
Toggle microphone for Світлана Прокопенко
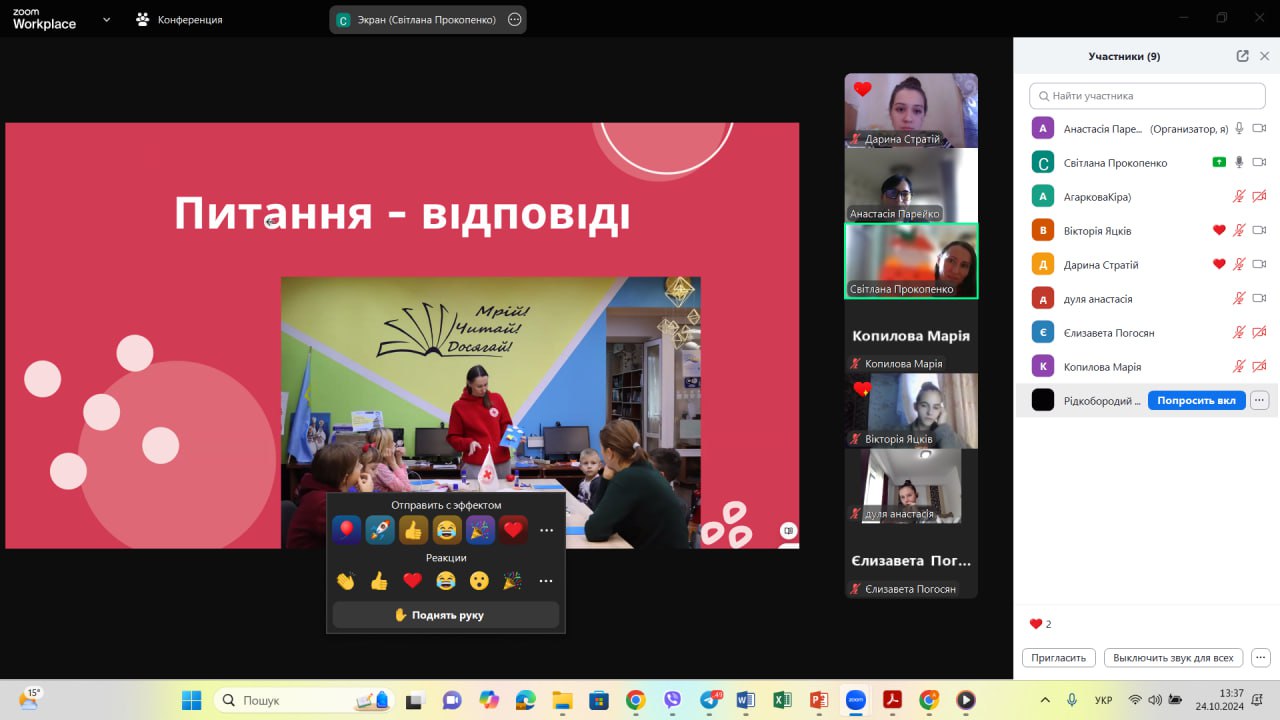1239,162
